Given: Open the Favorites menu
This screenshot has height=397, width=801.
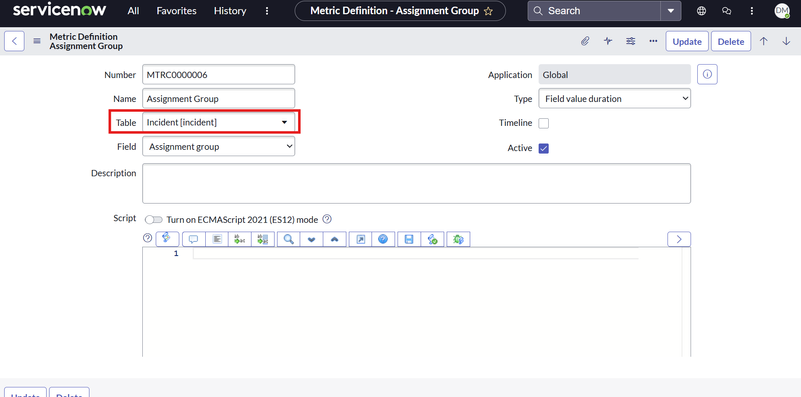Looking at the screenshot, I should click(x=176, y=11).
